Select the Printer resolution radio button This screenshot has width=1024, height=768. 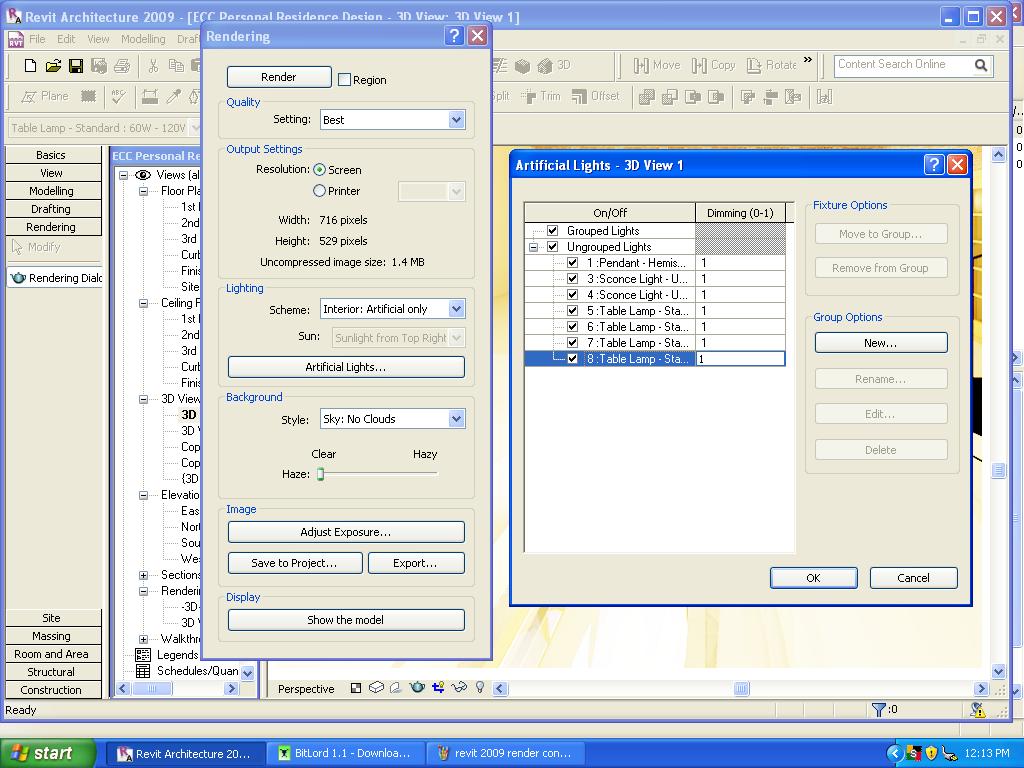320,191
